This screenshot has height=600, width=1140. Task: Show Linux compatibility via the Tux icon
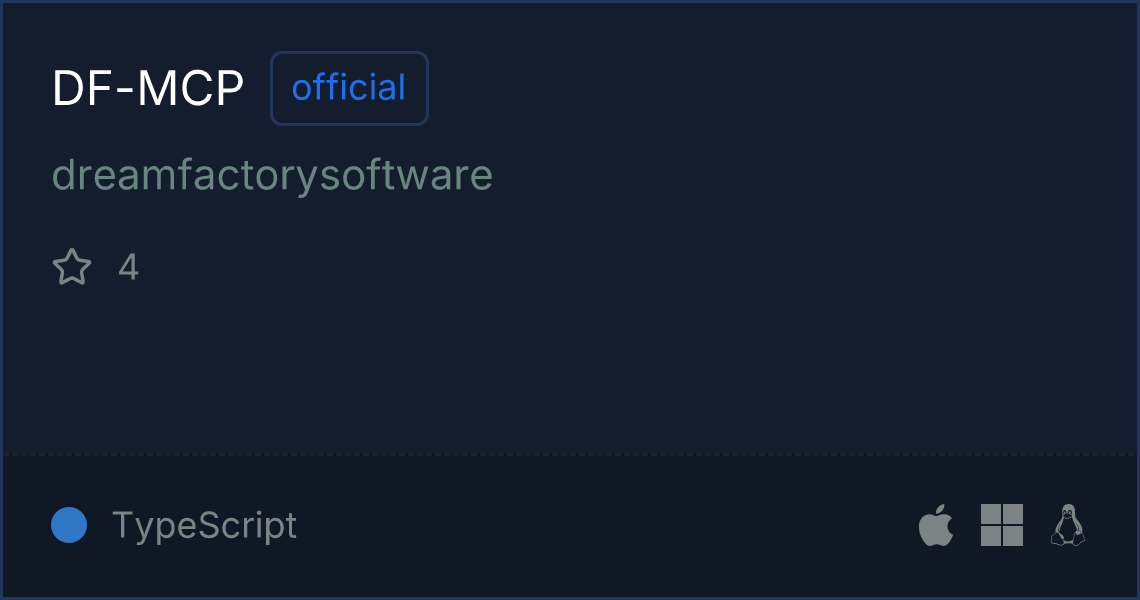coord(1067,525)
